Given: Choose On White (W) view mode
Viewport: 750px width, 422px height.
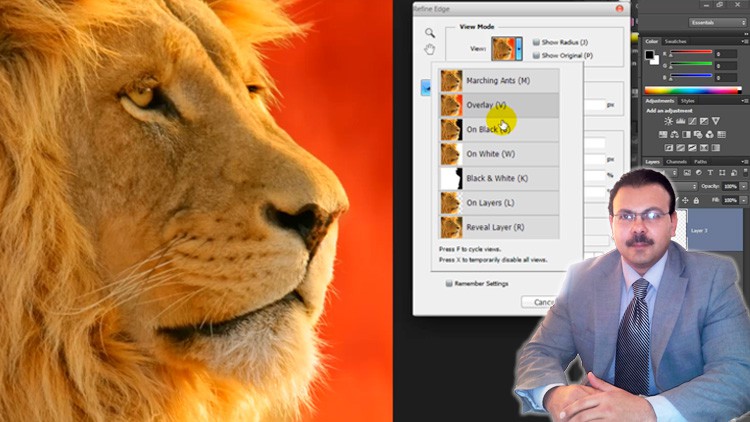Looking at the screenshot, I should pos(499,154).
